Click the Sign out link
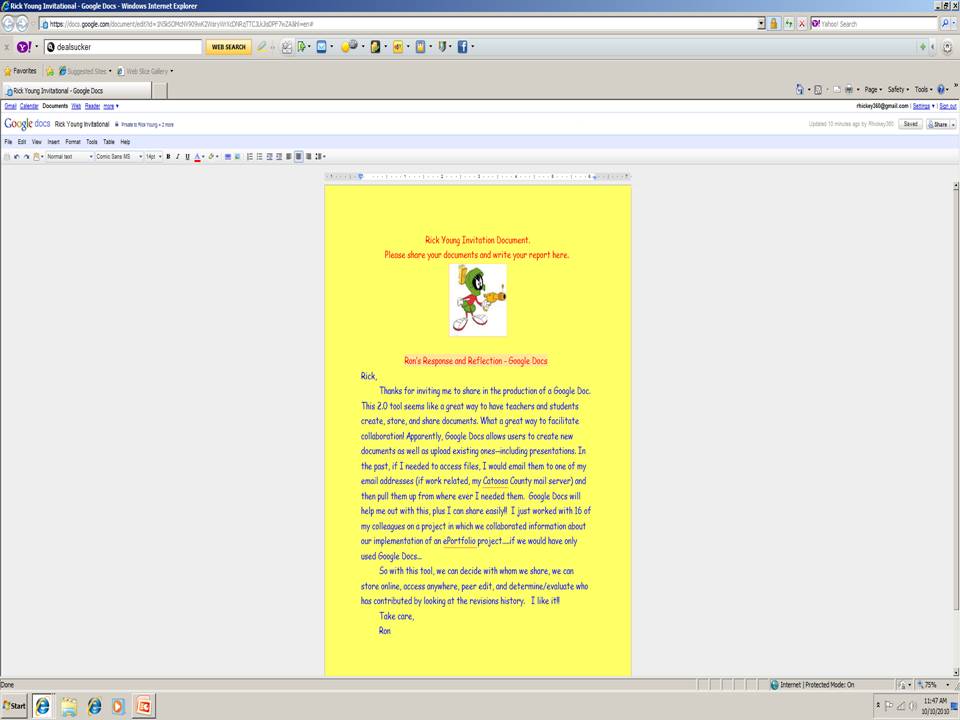The height and width of the screenshot is (720, 960). point(948,106)
